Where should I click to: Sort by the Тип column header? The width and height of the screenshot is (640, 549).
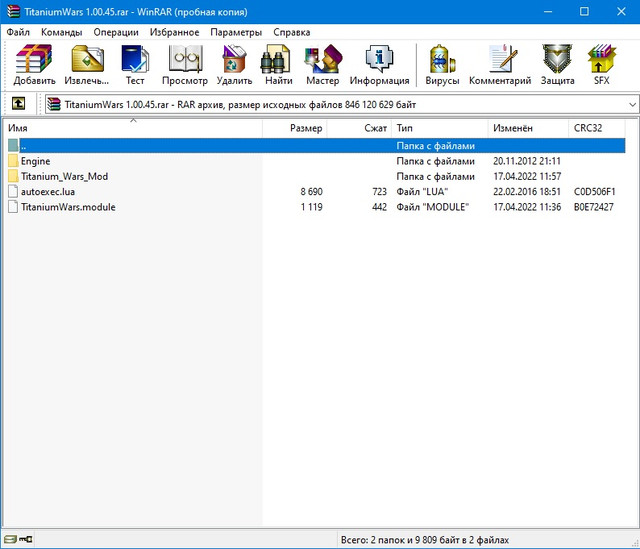click(440, 128)
